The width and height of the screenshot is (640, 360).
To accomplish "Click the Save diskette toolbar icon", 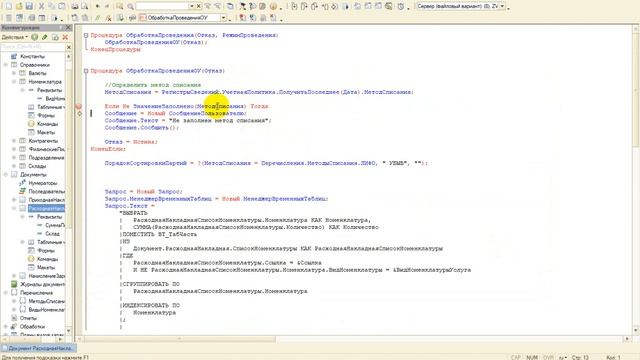I will coord(29,7).
